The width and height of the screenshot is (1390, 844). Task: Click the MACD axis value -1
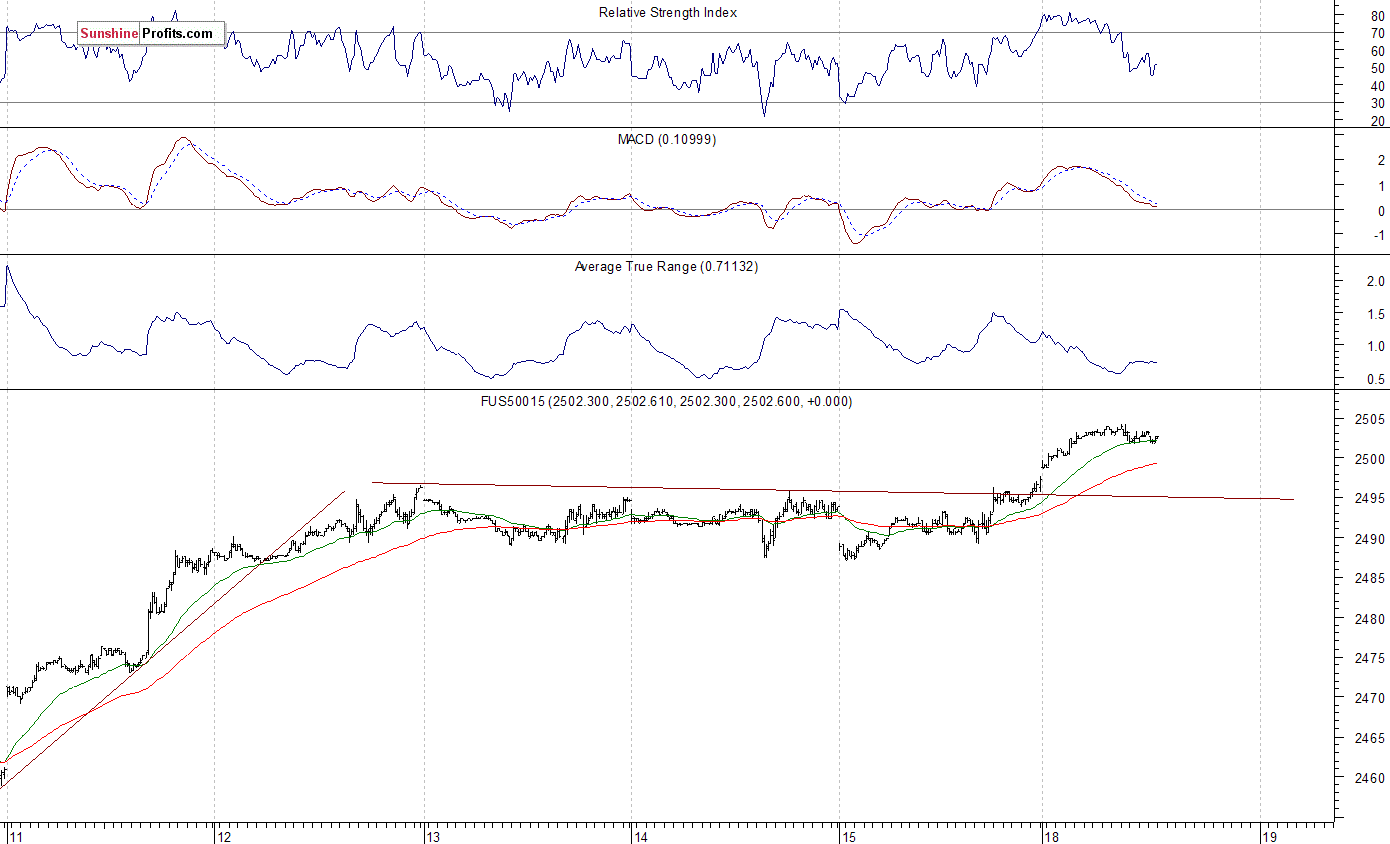pos(1378,236)
